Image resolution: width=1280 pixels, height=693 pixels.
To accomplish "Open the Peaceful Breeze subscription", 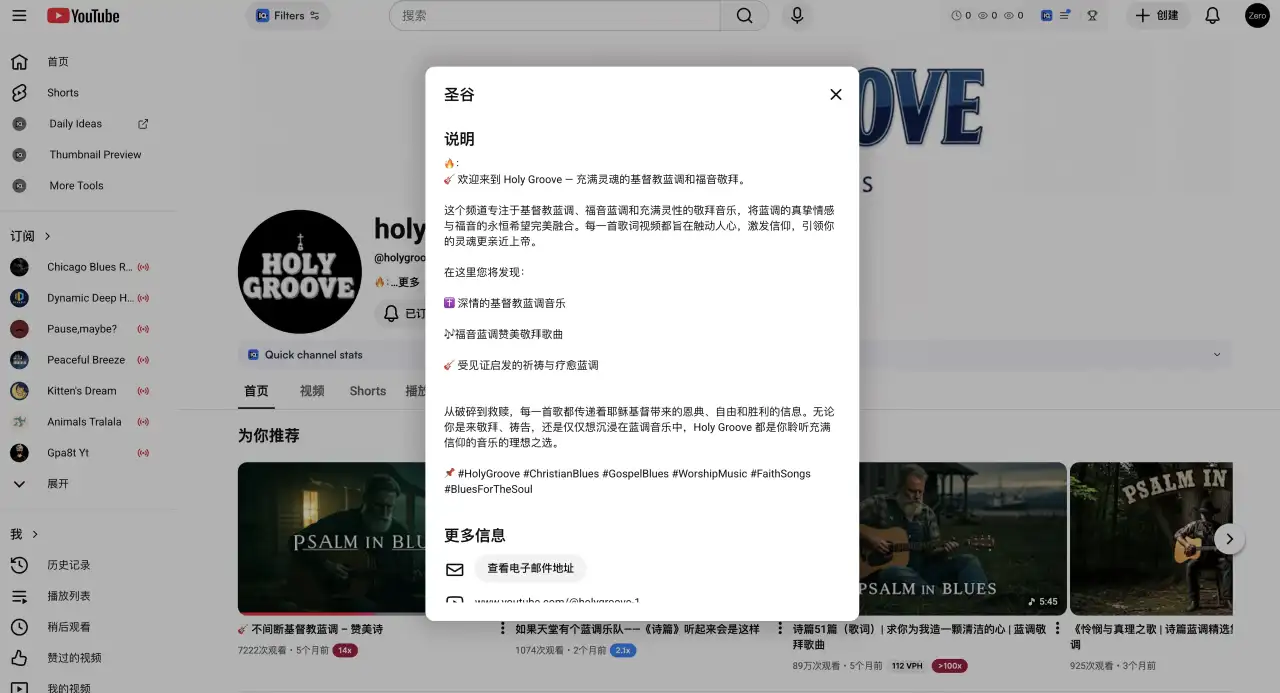I will point(88,360).
